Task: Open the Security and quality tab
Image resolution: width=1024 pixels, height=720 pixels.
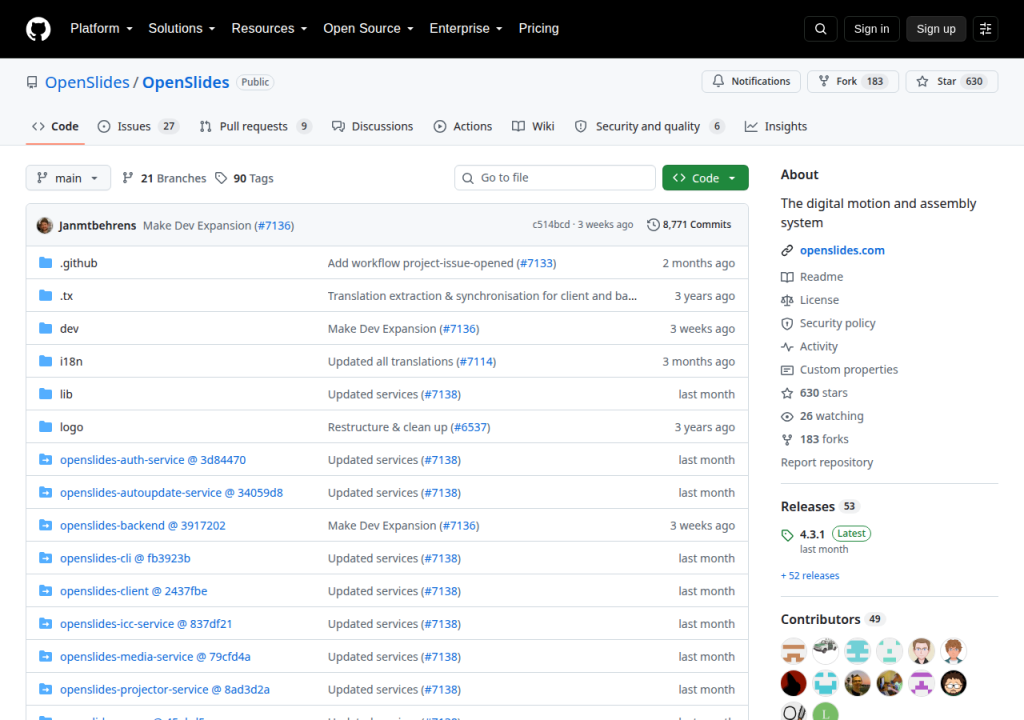Action: 648,126
